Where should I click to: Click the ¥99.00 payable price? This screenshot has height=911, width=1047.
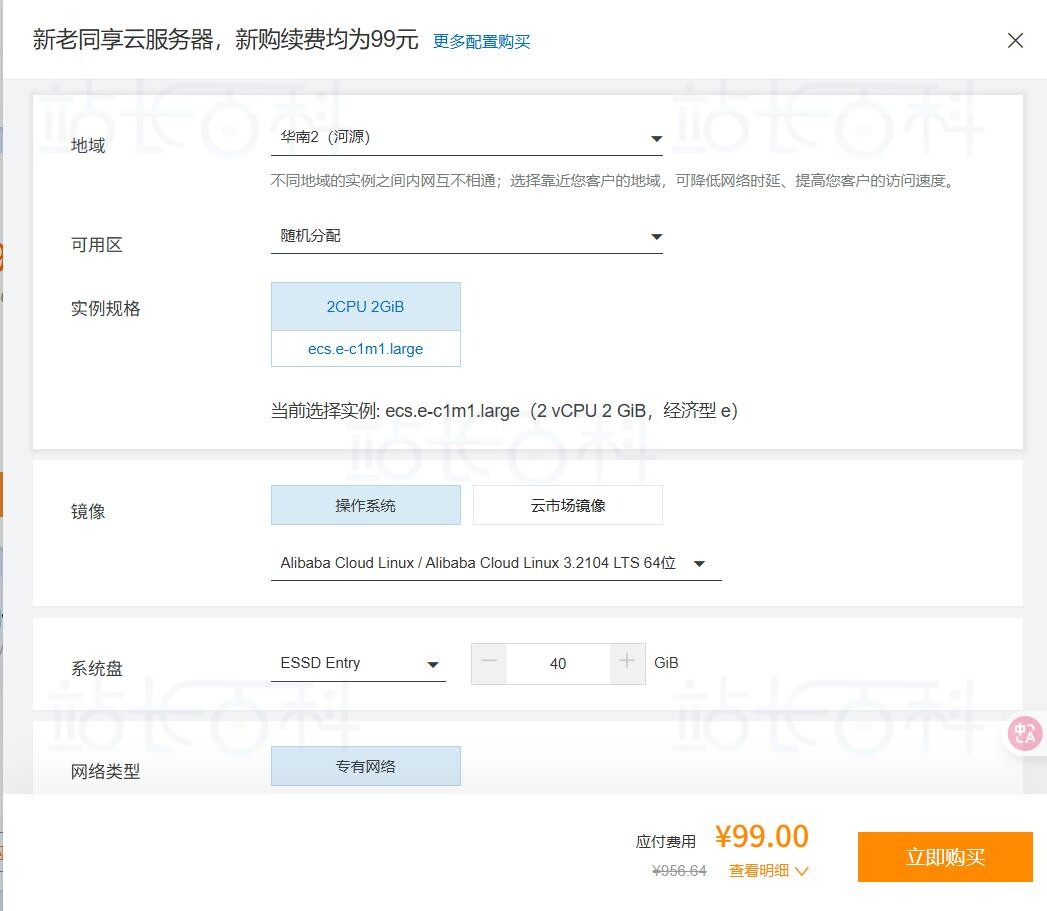(762, 836)
